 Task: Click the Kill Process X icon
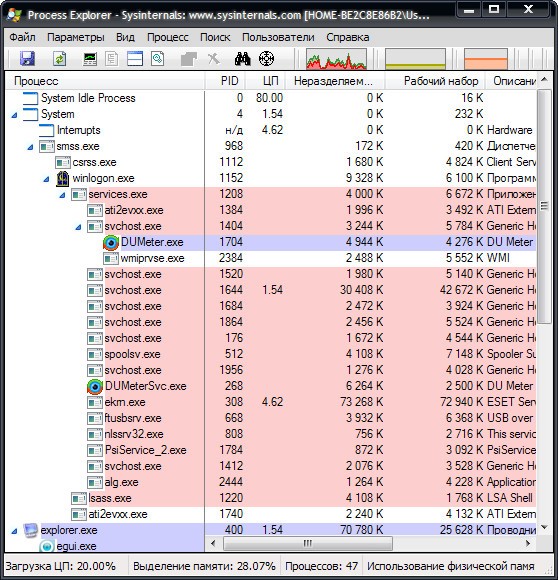tap(213, 58)
